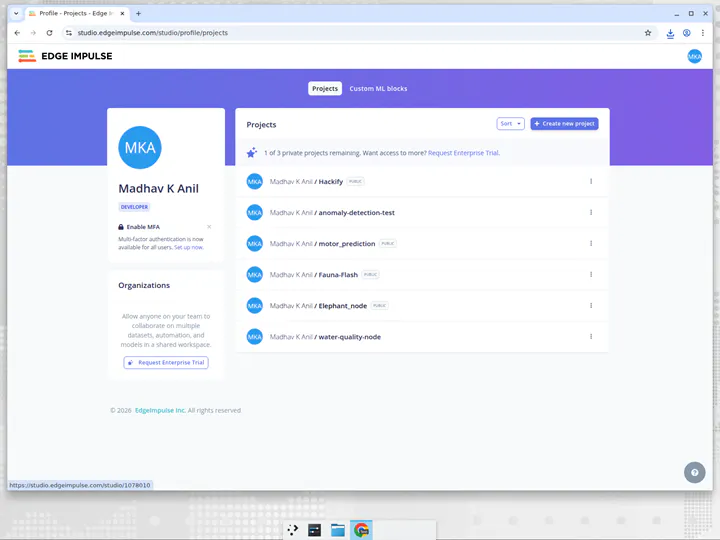Image resolution: width=720 pixels, height=540 pixels.
Task: Open the anomaly-detection-test project
Action: tap(356, 213)
